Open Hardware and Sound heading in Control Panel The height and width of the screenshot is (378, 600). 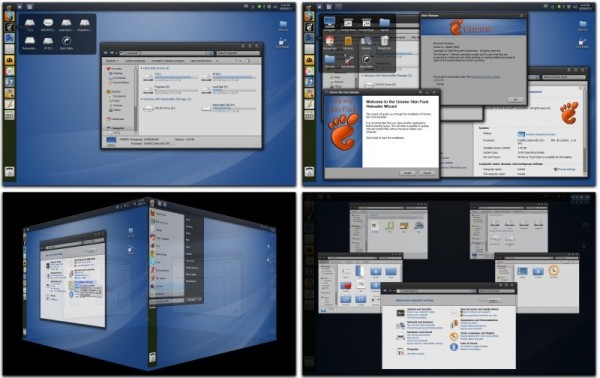click(x=419, y=332)
